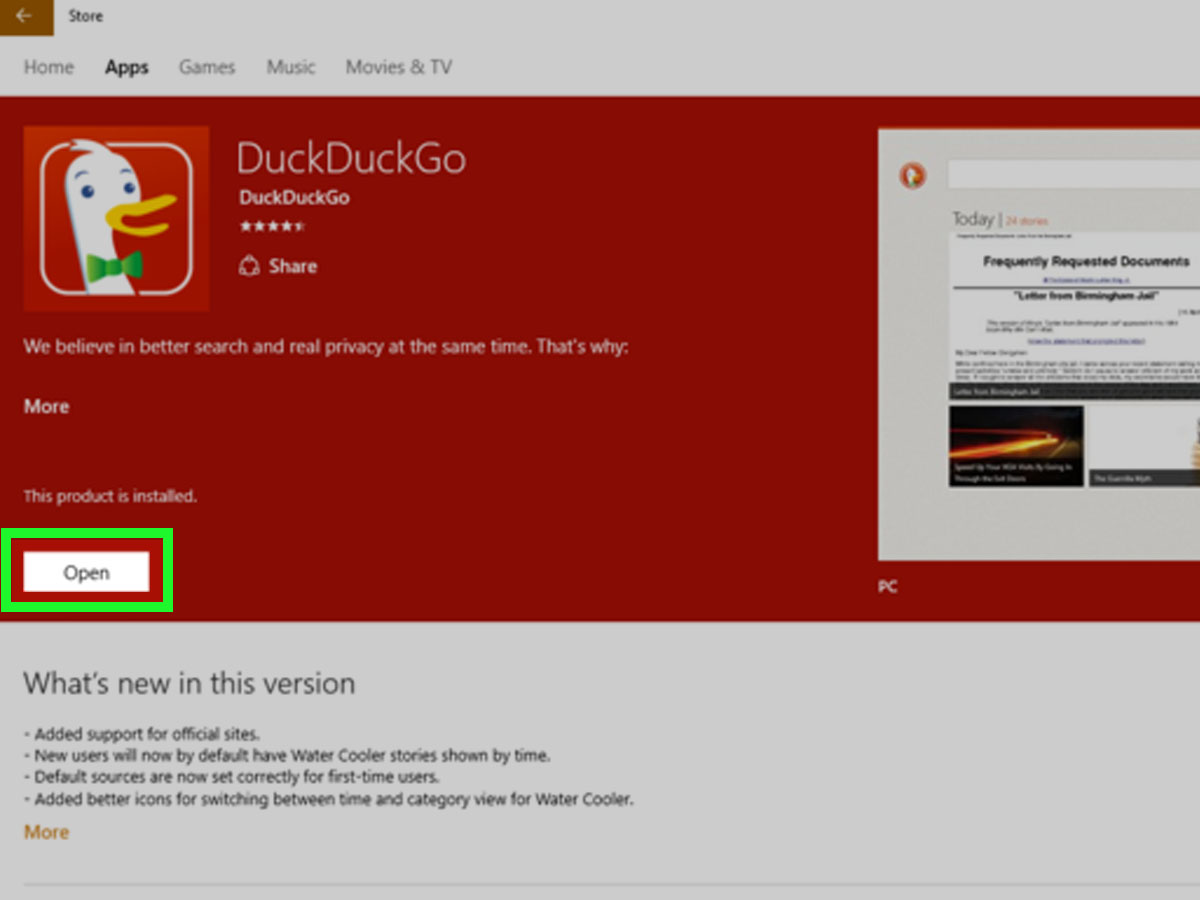Click "Default sources are now set correctly" line
This screenshot has width=1200, height=900.
231,777
